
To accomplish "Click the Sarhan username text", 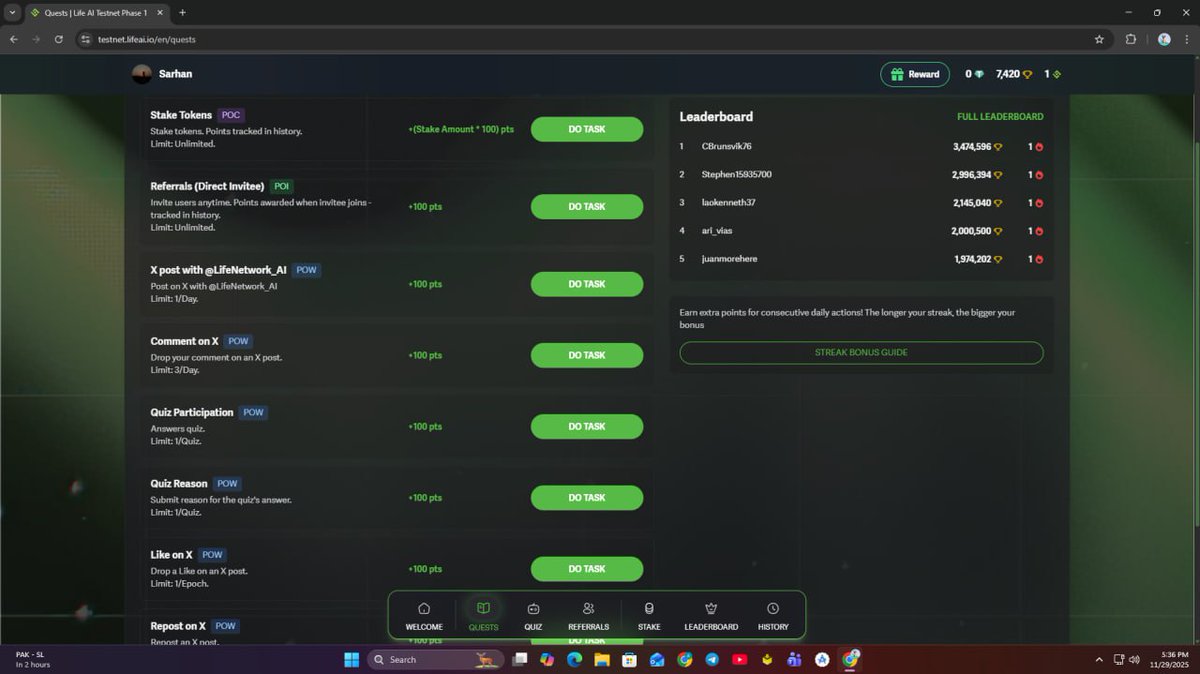I will tap(175, 74).
